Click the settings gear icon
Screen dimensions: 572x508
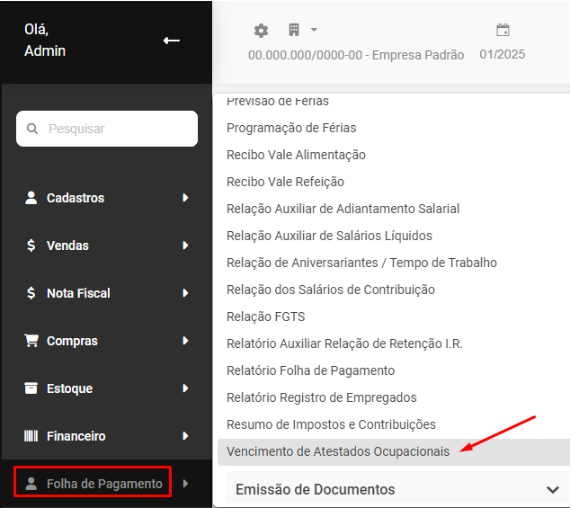point(261,31)
